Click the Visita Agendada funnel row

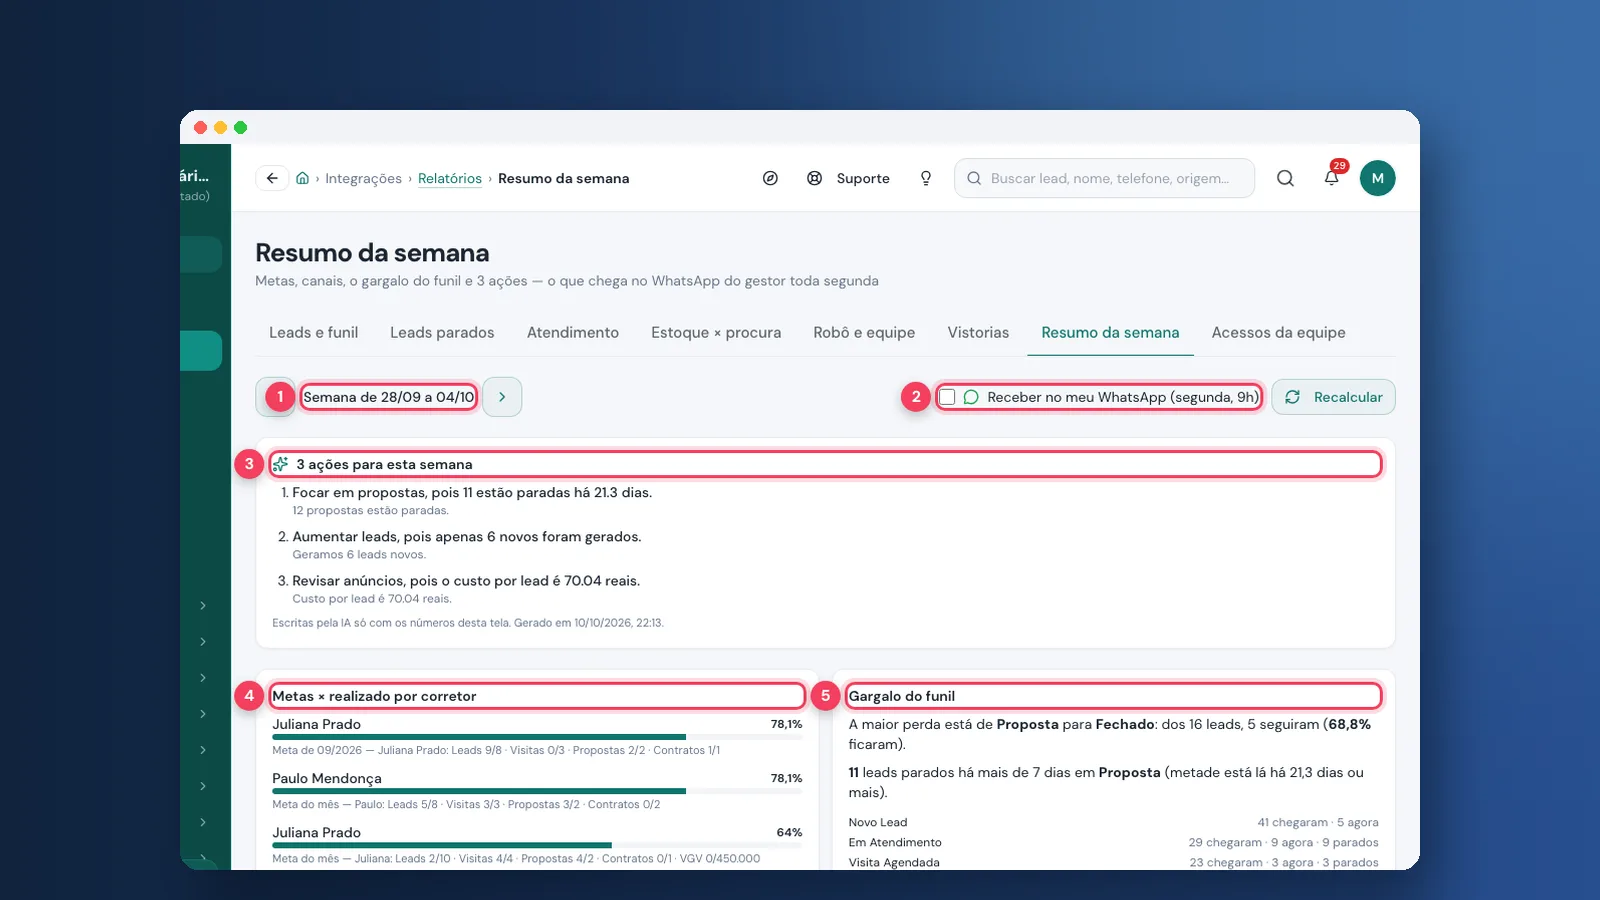tap(1113, 862)
